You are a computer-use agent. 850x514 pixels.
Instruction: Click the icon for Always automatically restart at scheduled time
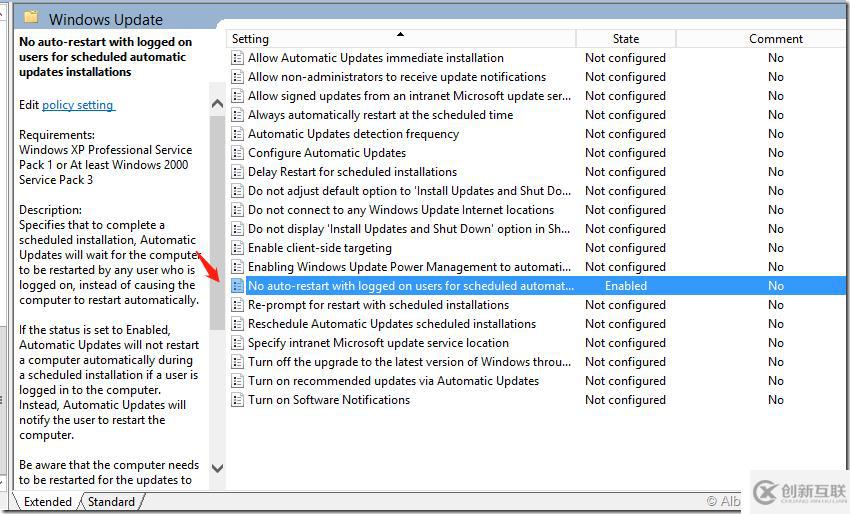pyautogui.click(x=237, y=115)
